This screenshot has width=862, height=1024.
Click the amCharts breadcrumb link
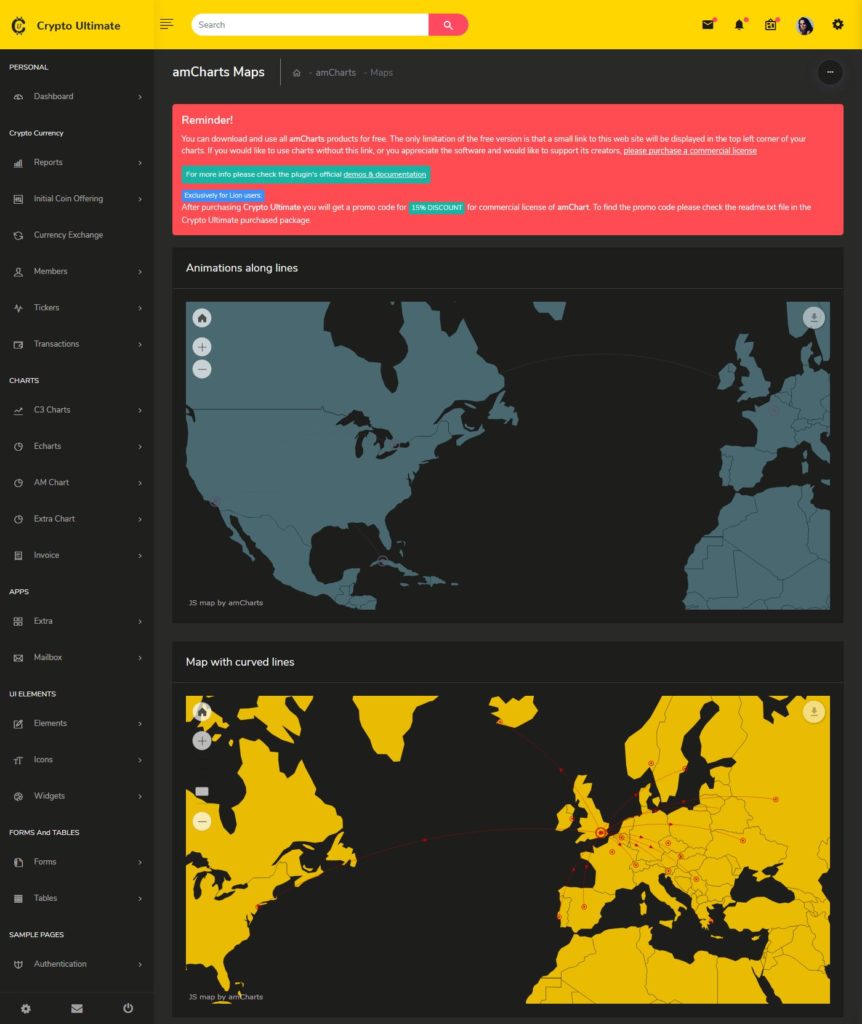pyautogui.click(x=336, y=72)
